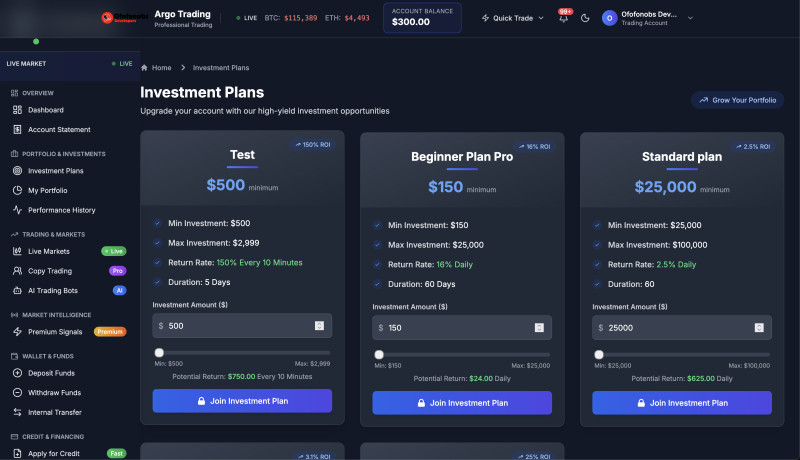Join the Beginner Plan Pro investment
This screenshot has width=800, height=460.
[462, 402]
